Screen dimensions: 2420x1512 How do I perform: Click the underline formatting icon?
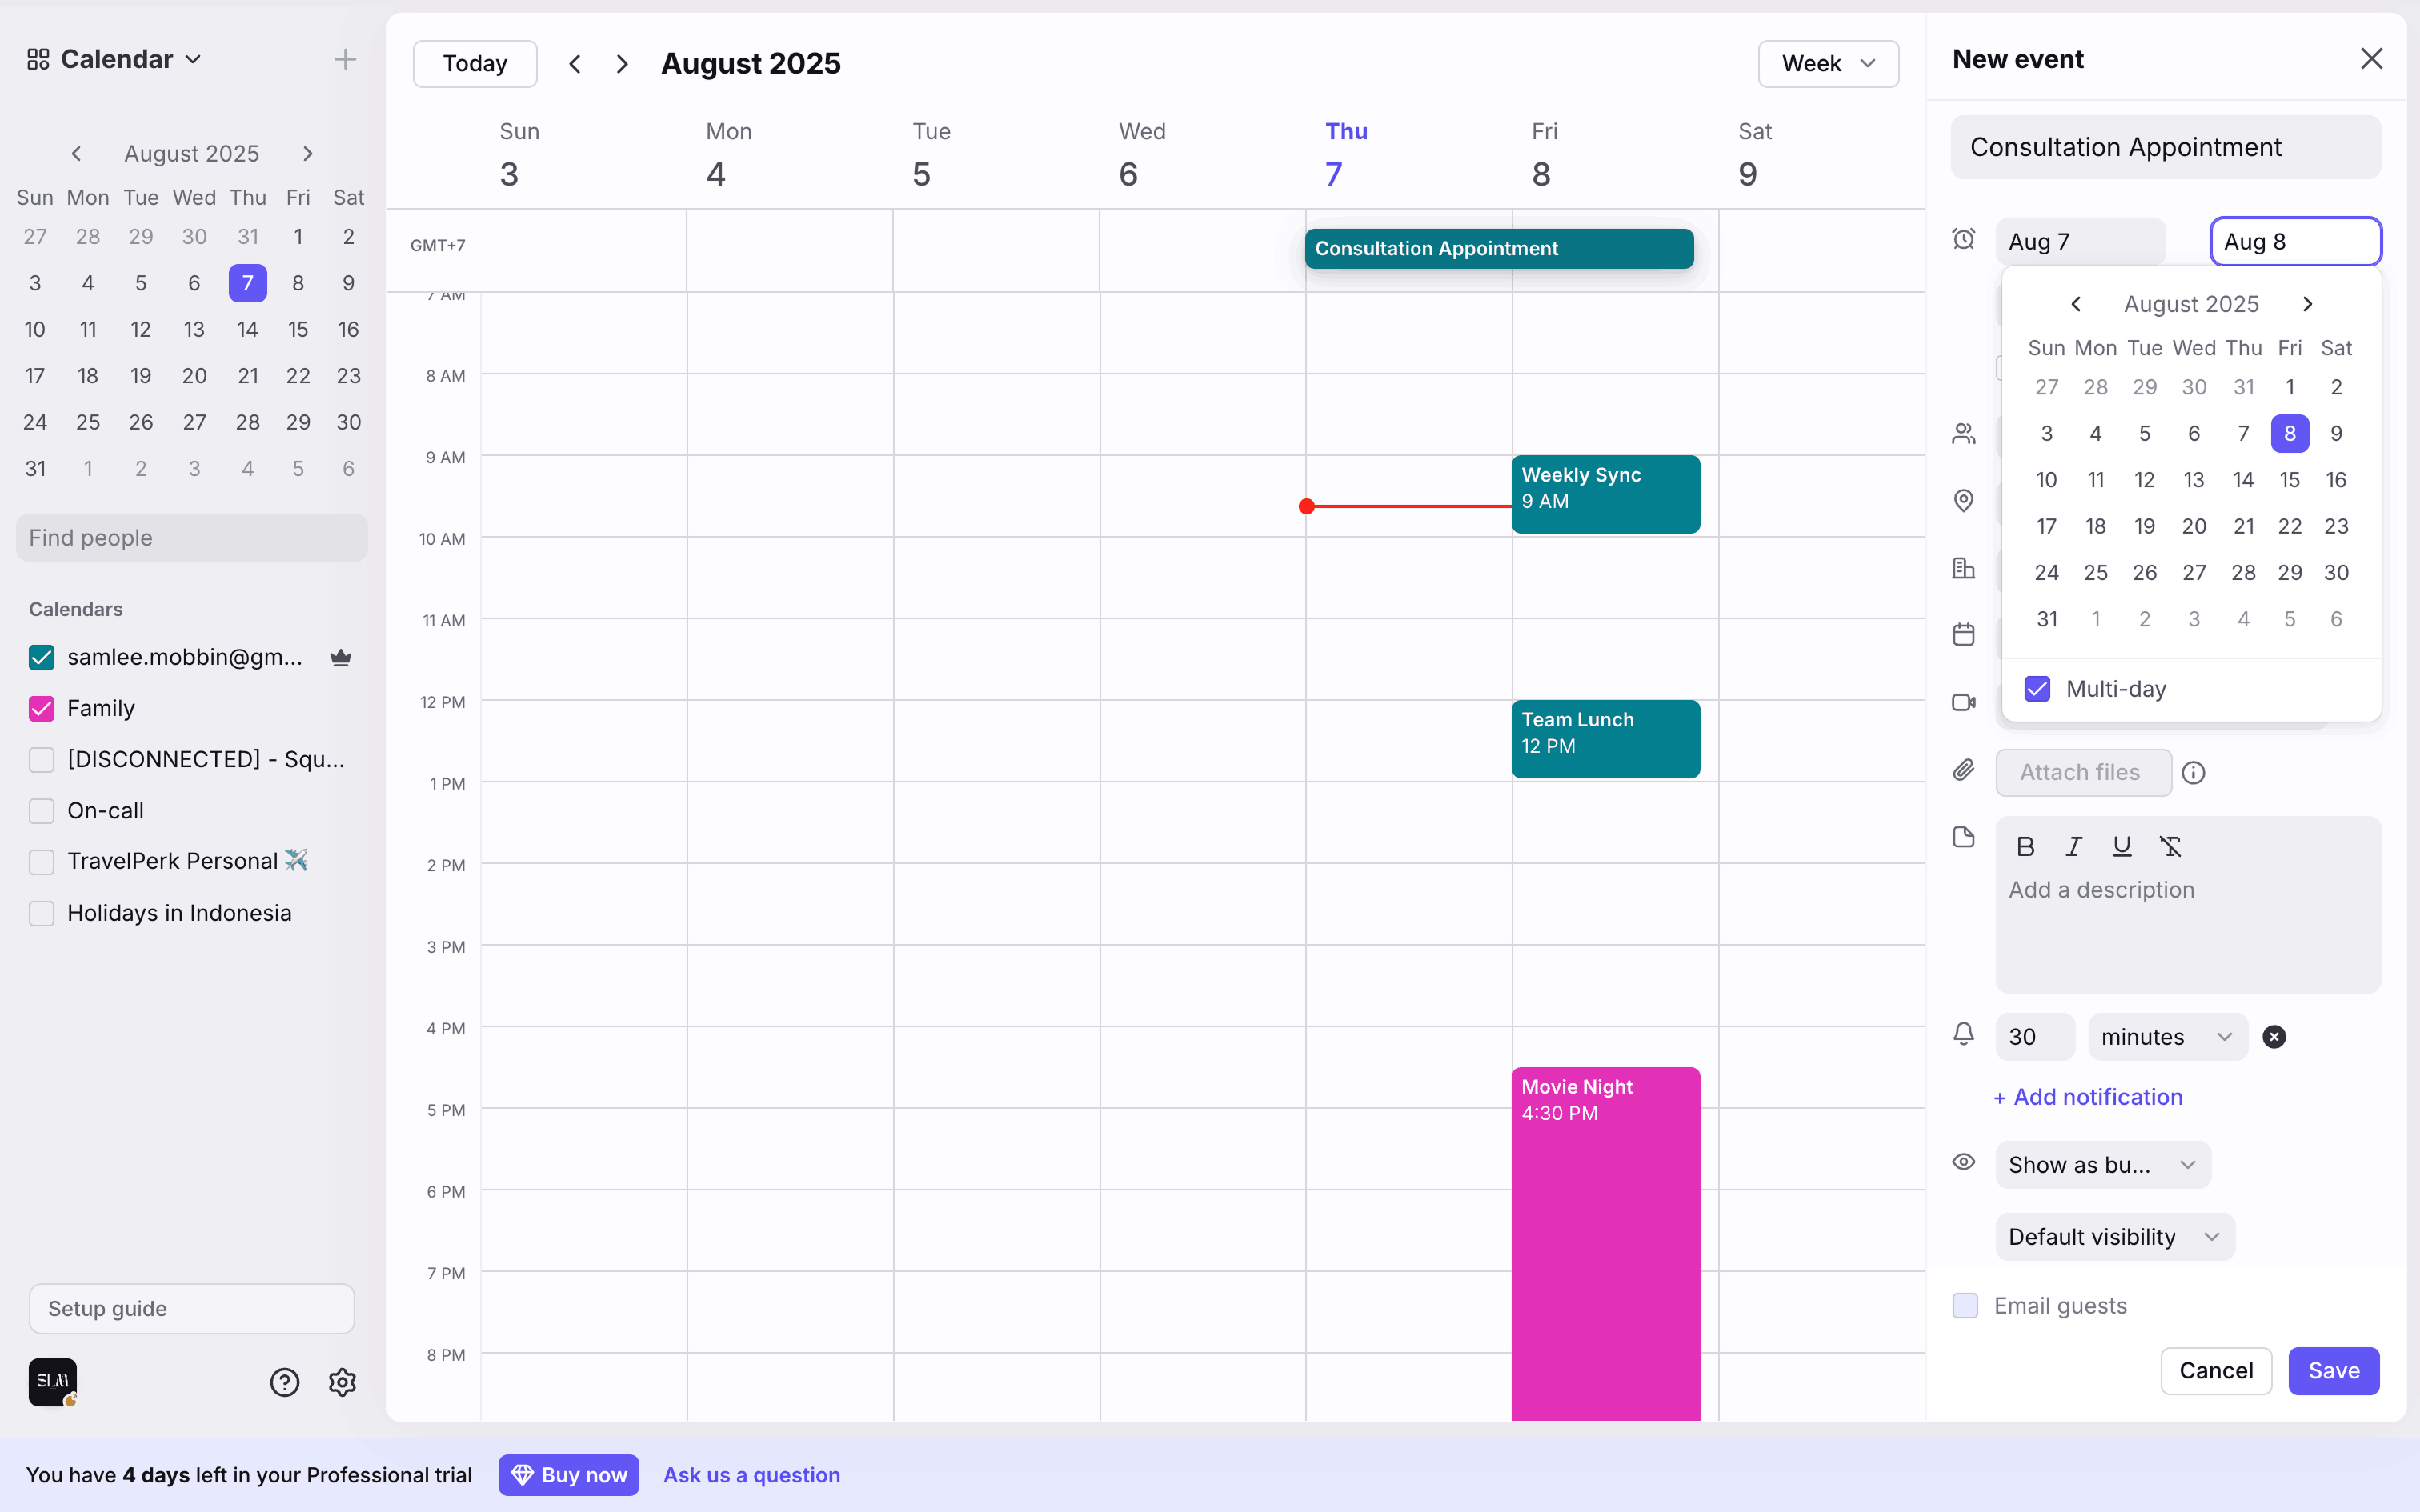point(2121,847)
